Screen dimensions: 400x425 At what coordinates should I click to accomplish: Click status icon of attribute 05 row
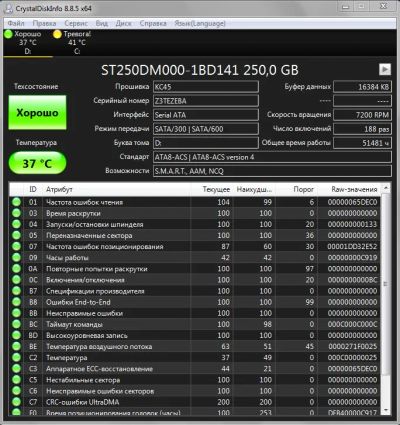point(16,235)
